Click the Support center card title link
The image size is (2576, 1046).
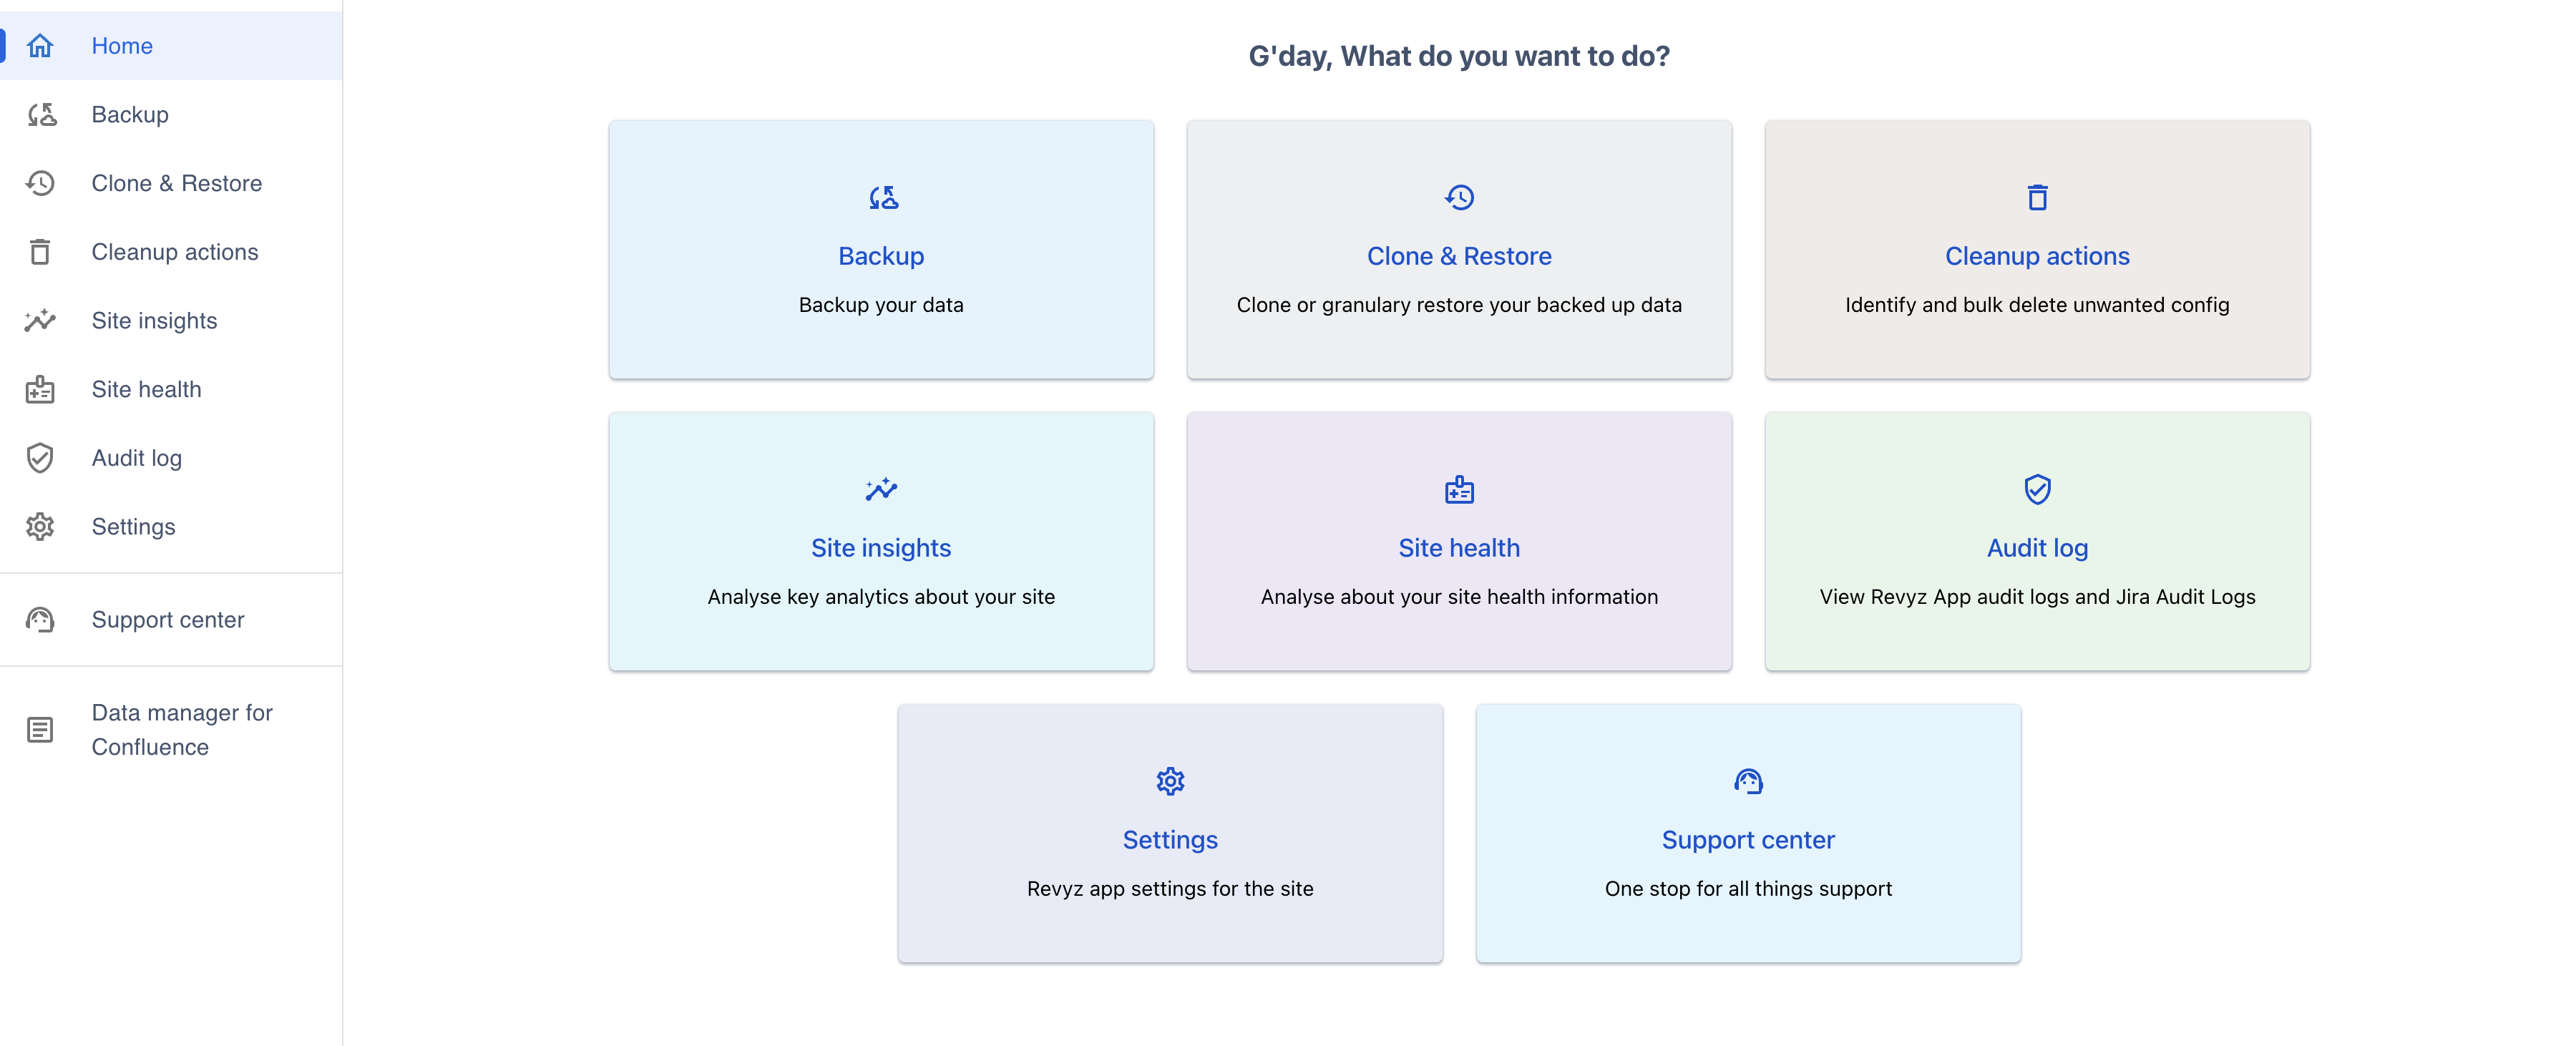coord(1748,840)
